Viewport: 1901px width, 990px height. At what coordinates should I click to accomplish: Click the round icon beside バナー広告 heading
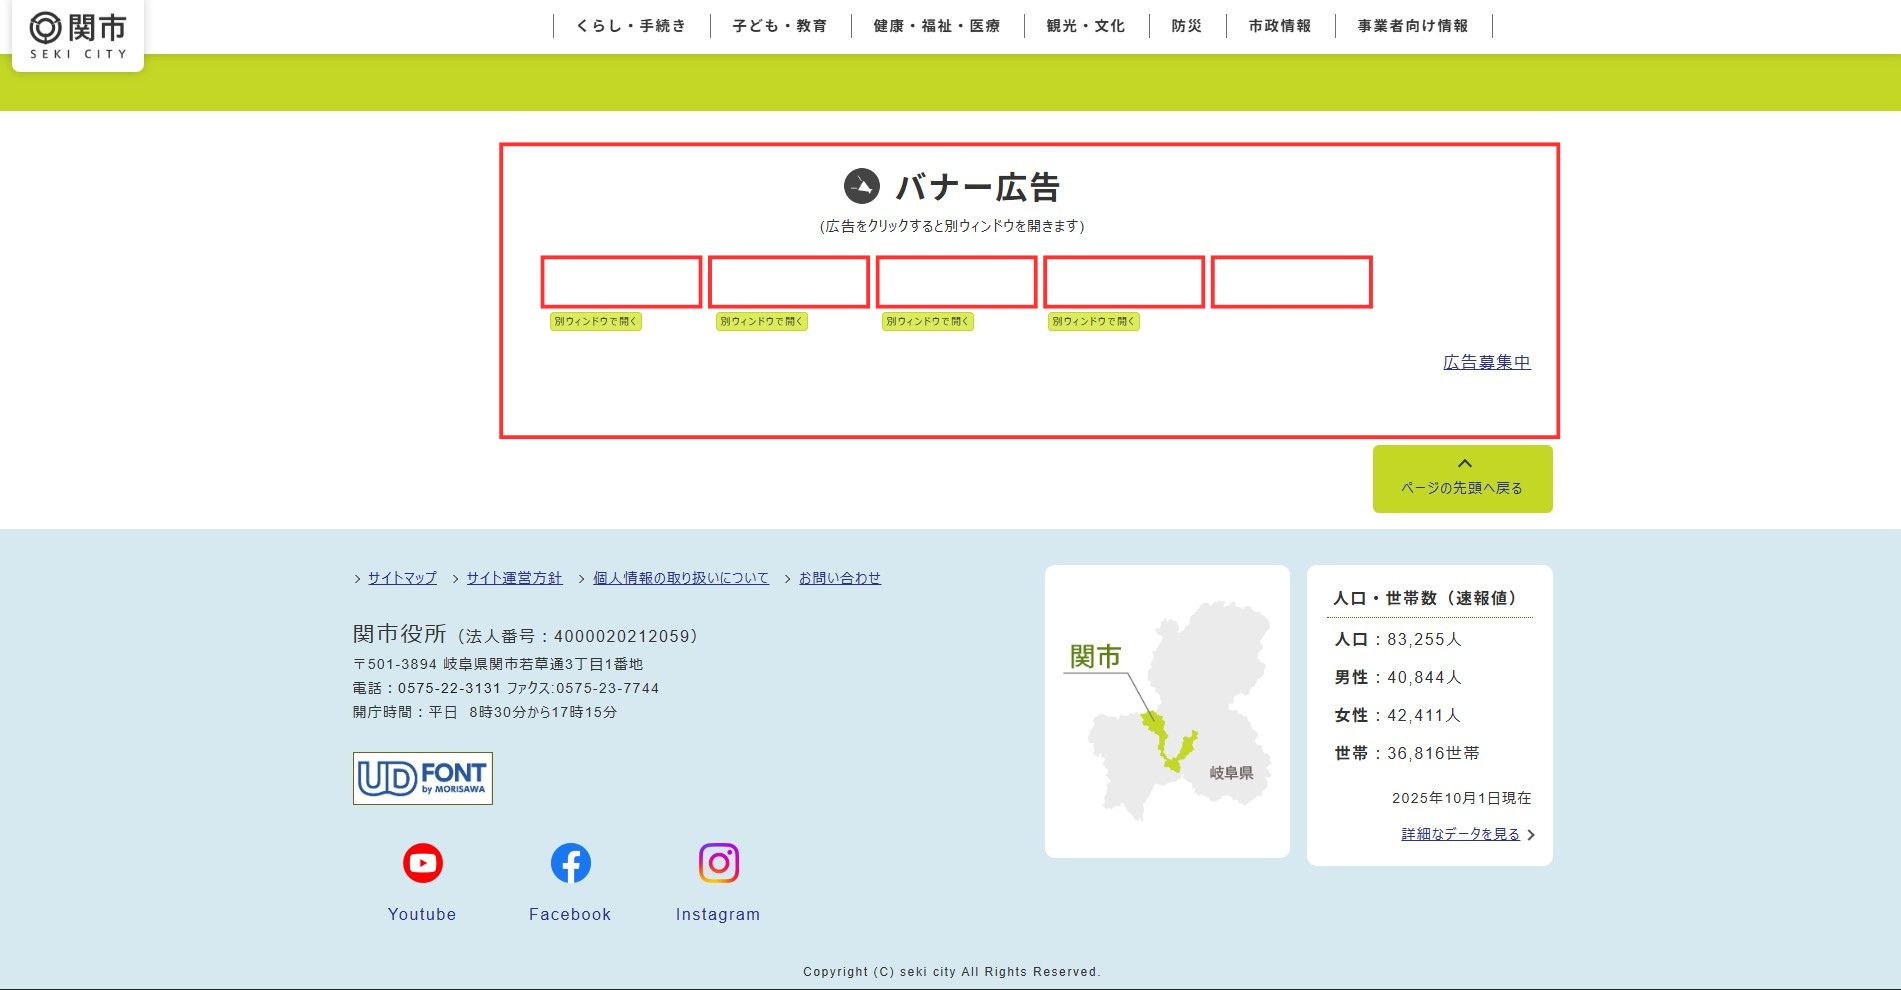click(862, 186)
